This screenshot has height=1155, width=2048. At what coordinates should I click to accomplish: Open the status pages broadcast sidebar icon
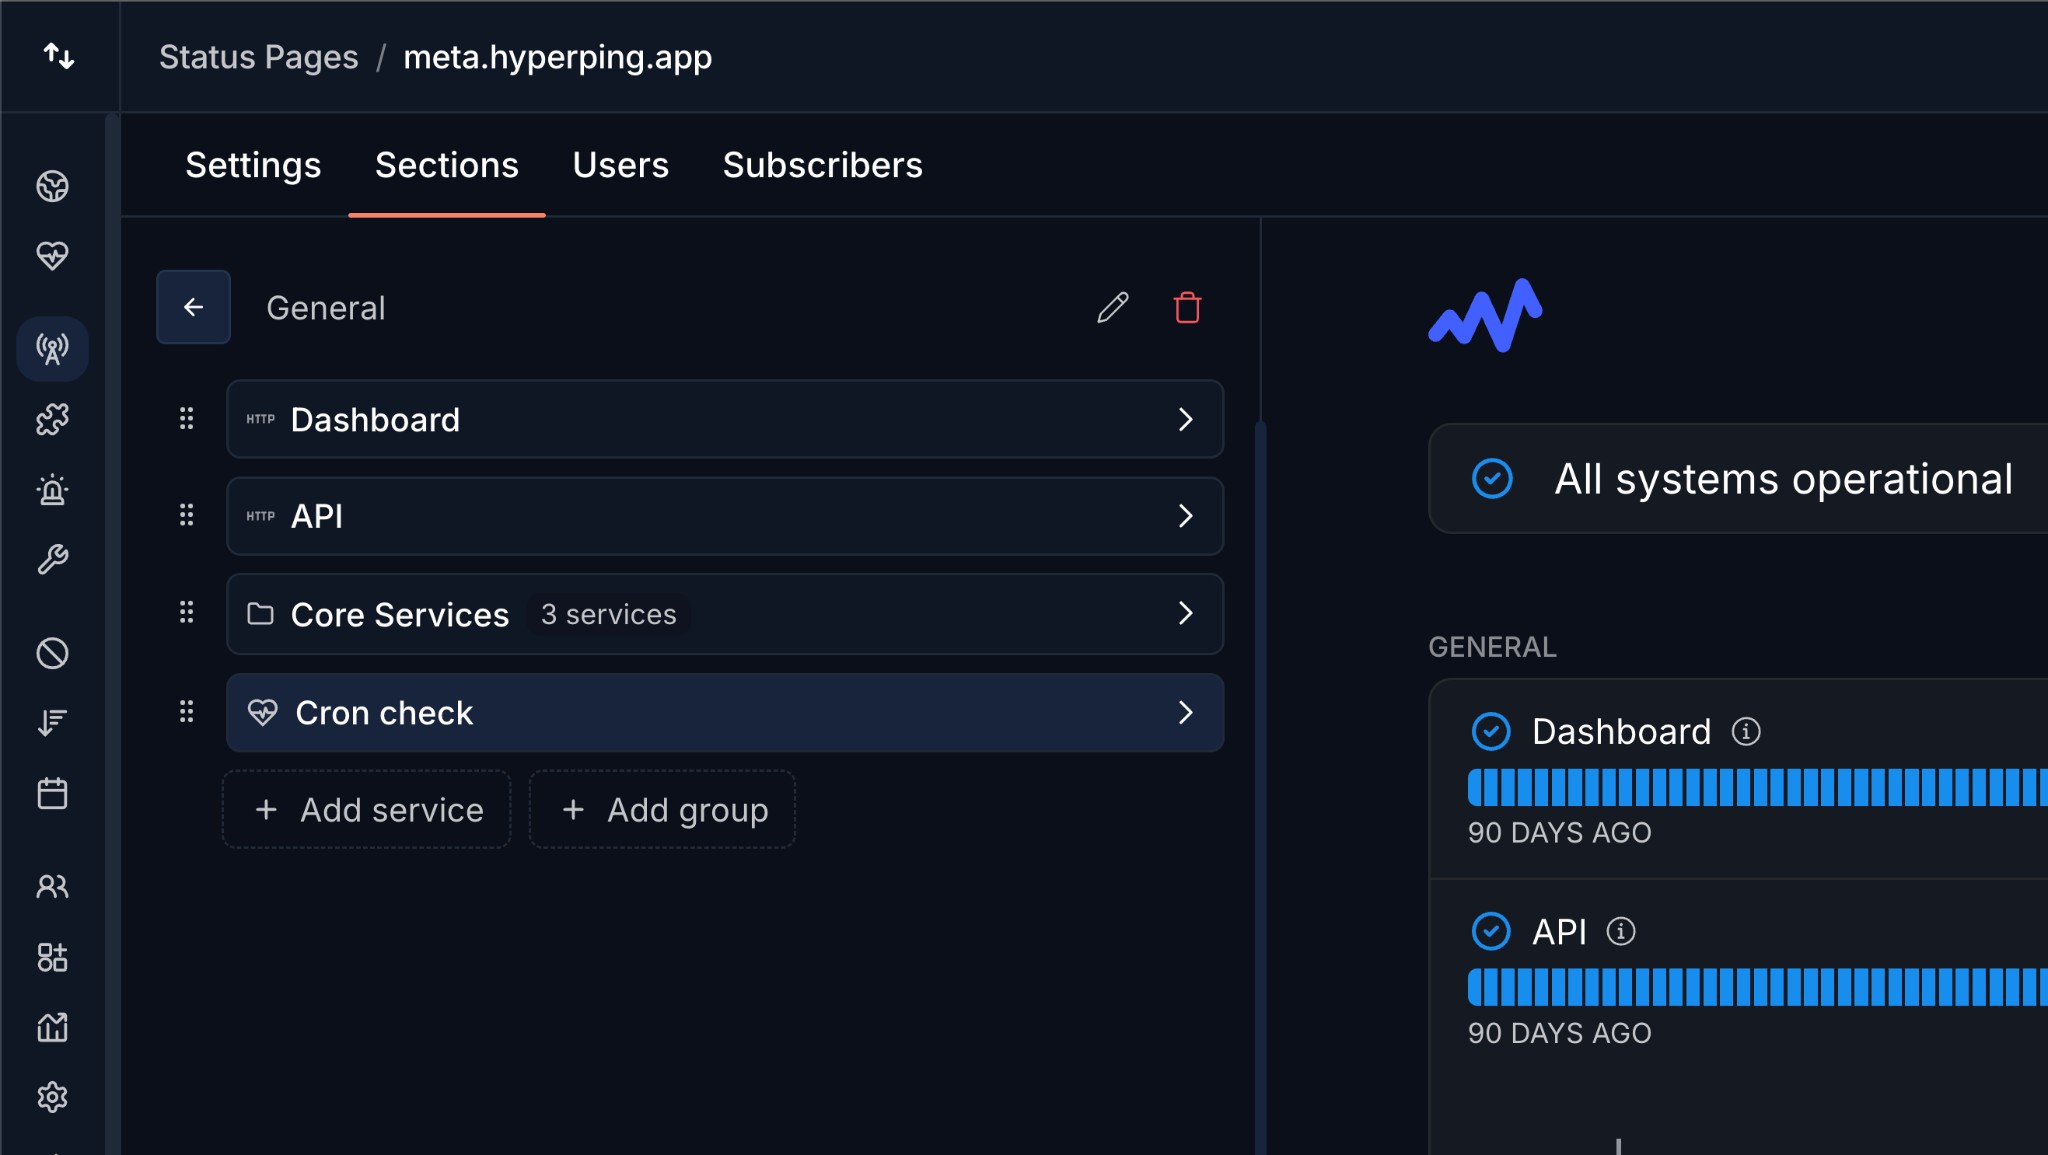pos(52,349)
